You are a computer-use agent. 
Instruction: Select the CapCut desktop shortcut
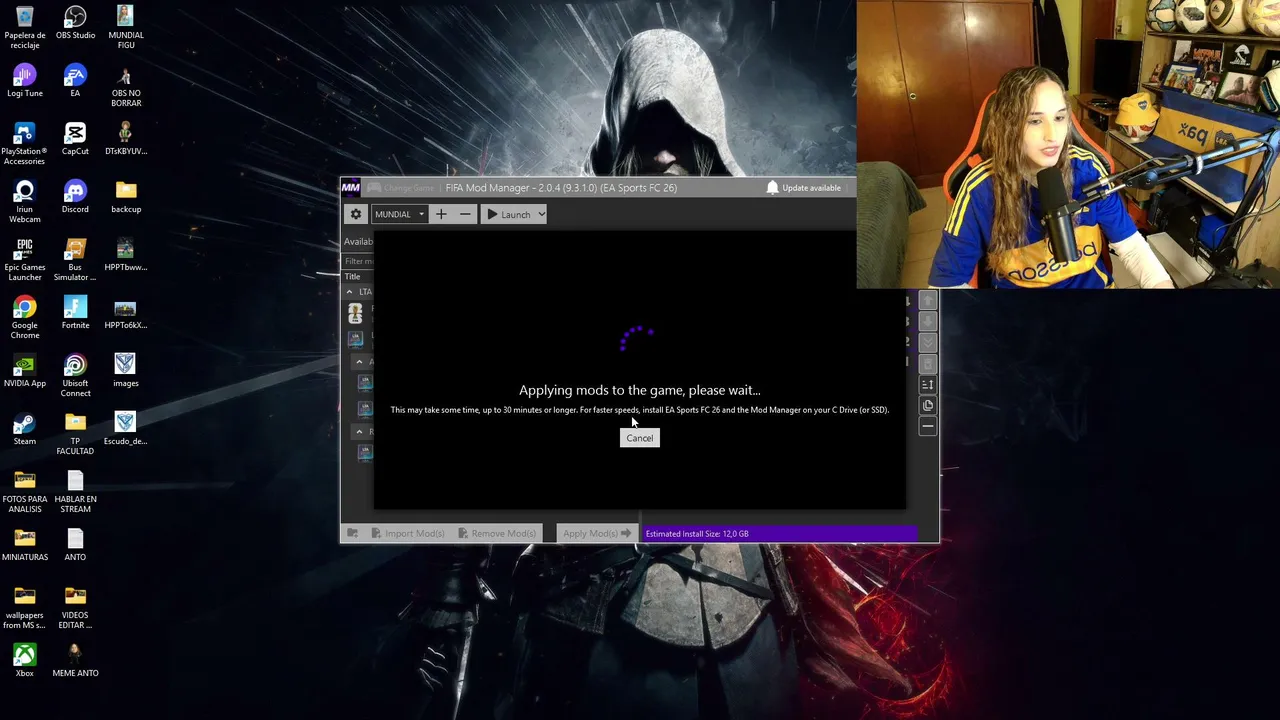click(75, 140)
